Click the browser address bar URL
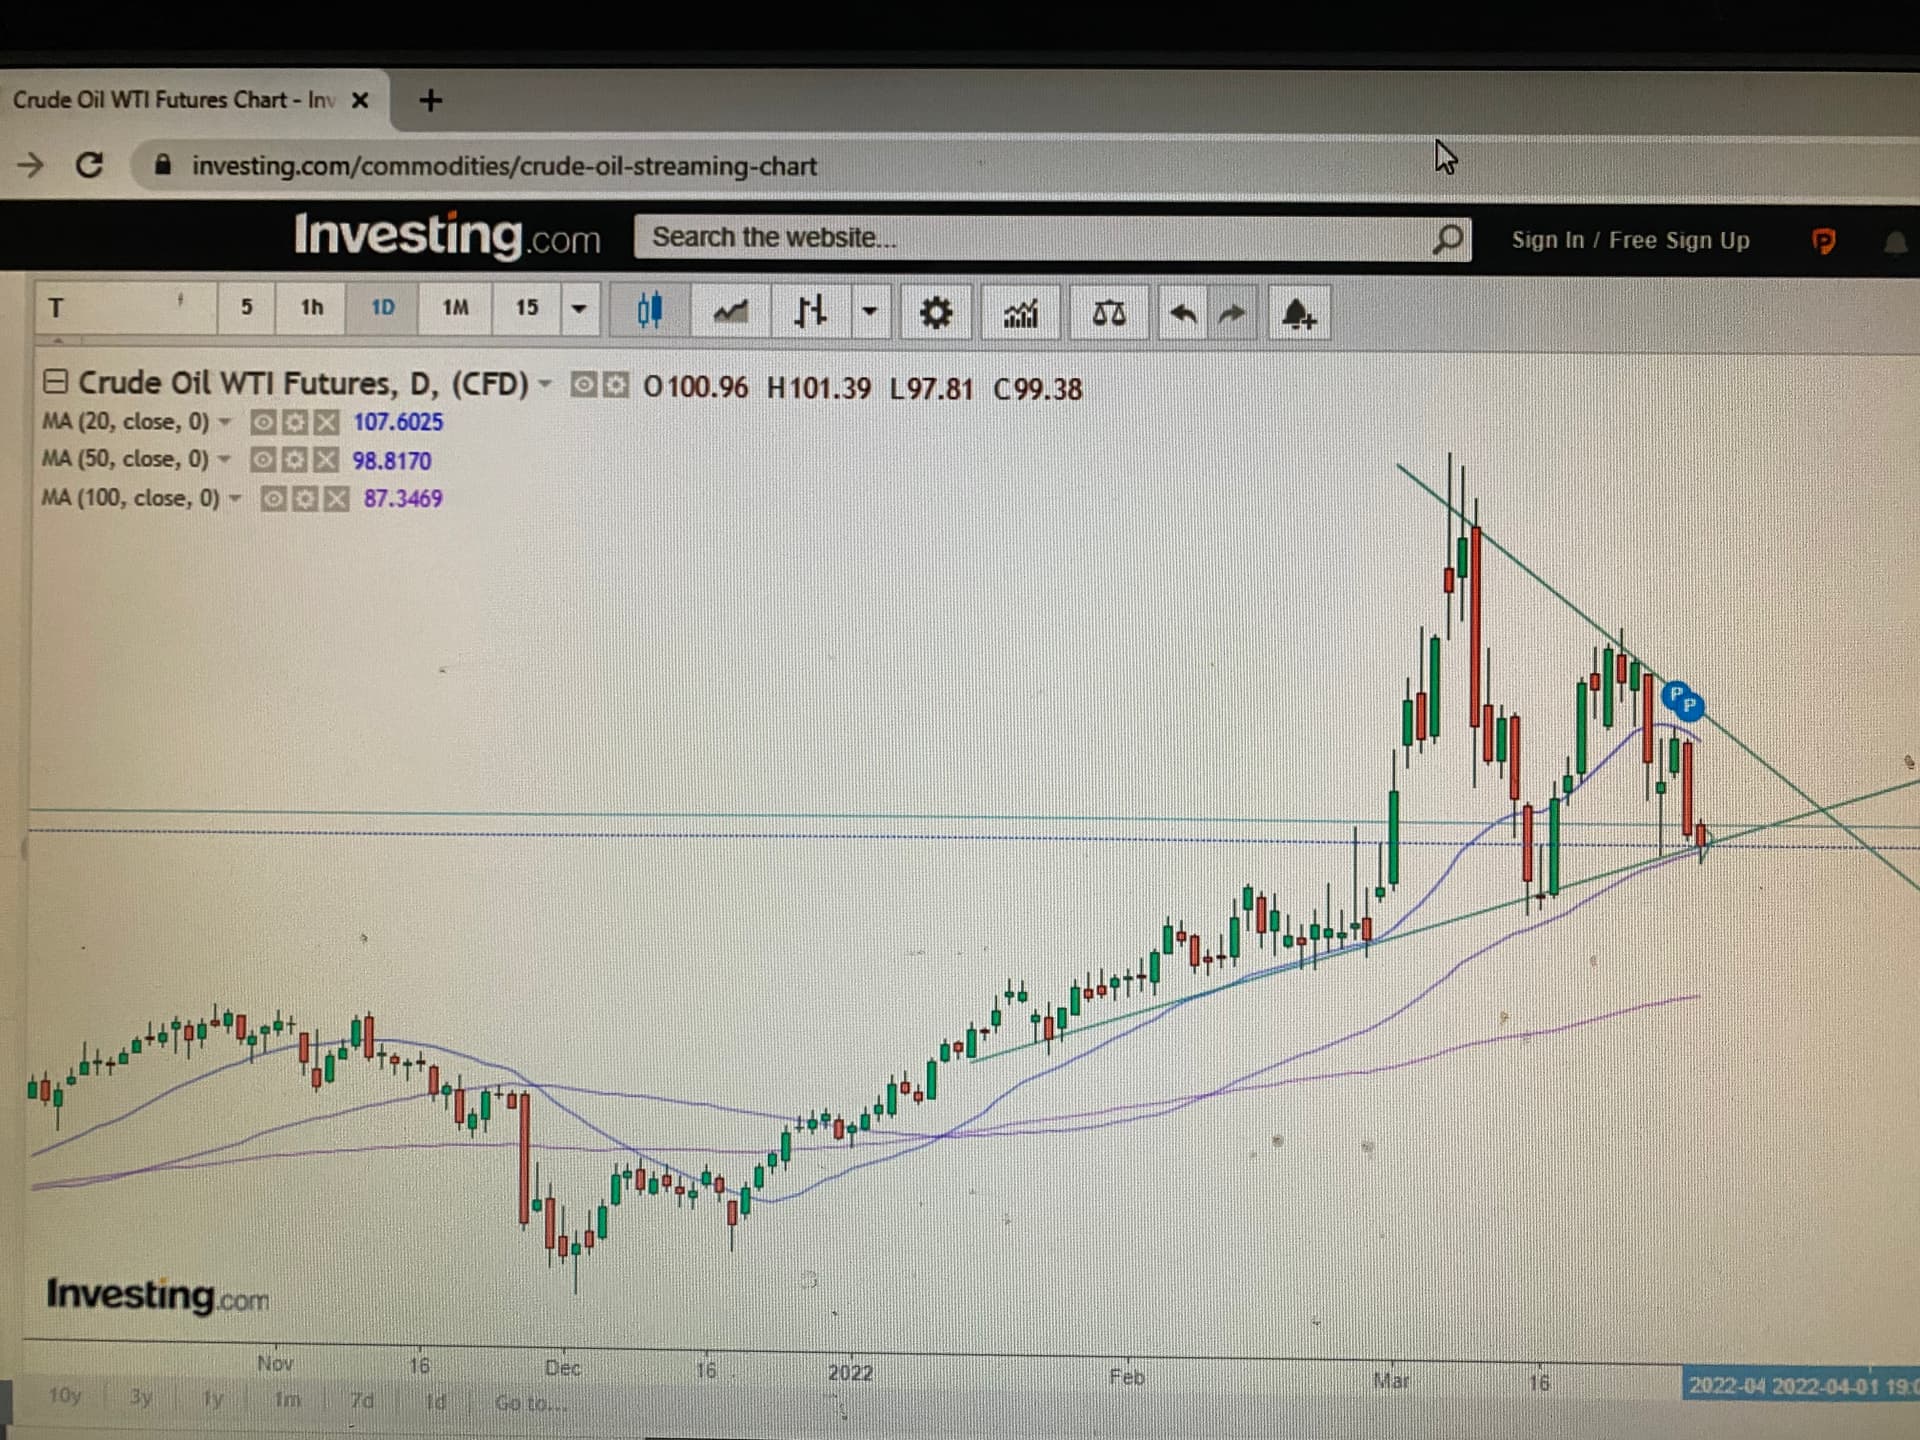The width and height of the screenshot is (1920, 1440). [x=504, y=166]
